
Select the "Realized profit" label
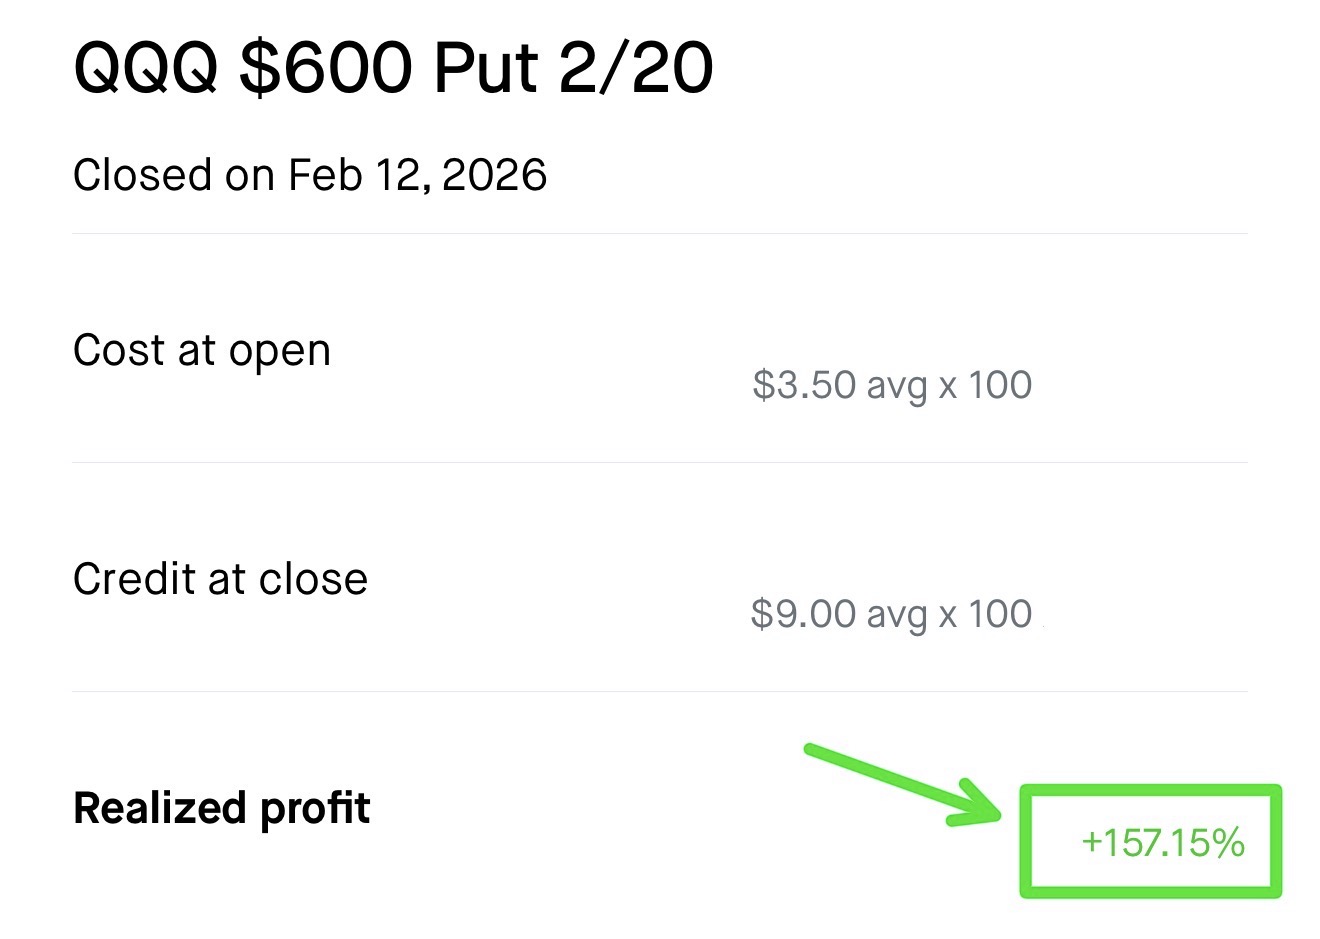click(x=221, y=808)
